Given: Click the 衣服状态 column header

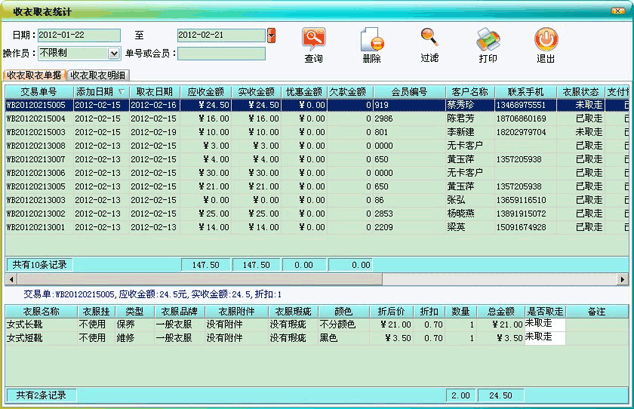Looking at the screenshot, I should tap(580, 91).
